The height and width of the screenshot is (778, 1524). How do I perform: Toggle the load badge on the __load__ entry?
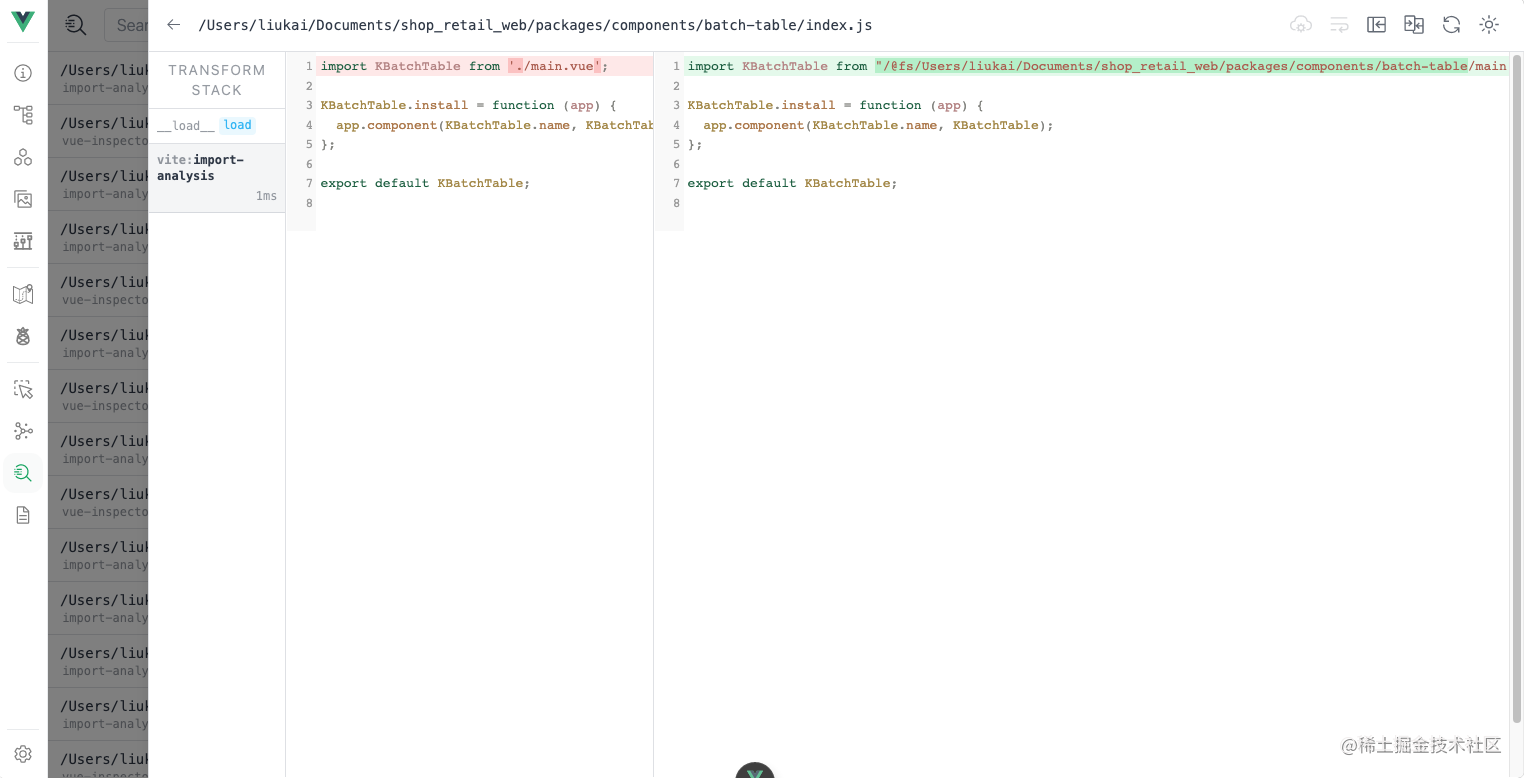click(x=237, y=125)
